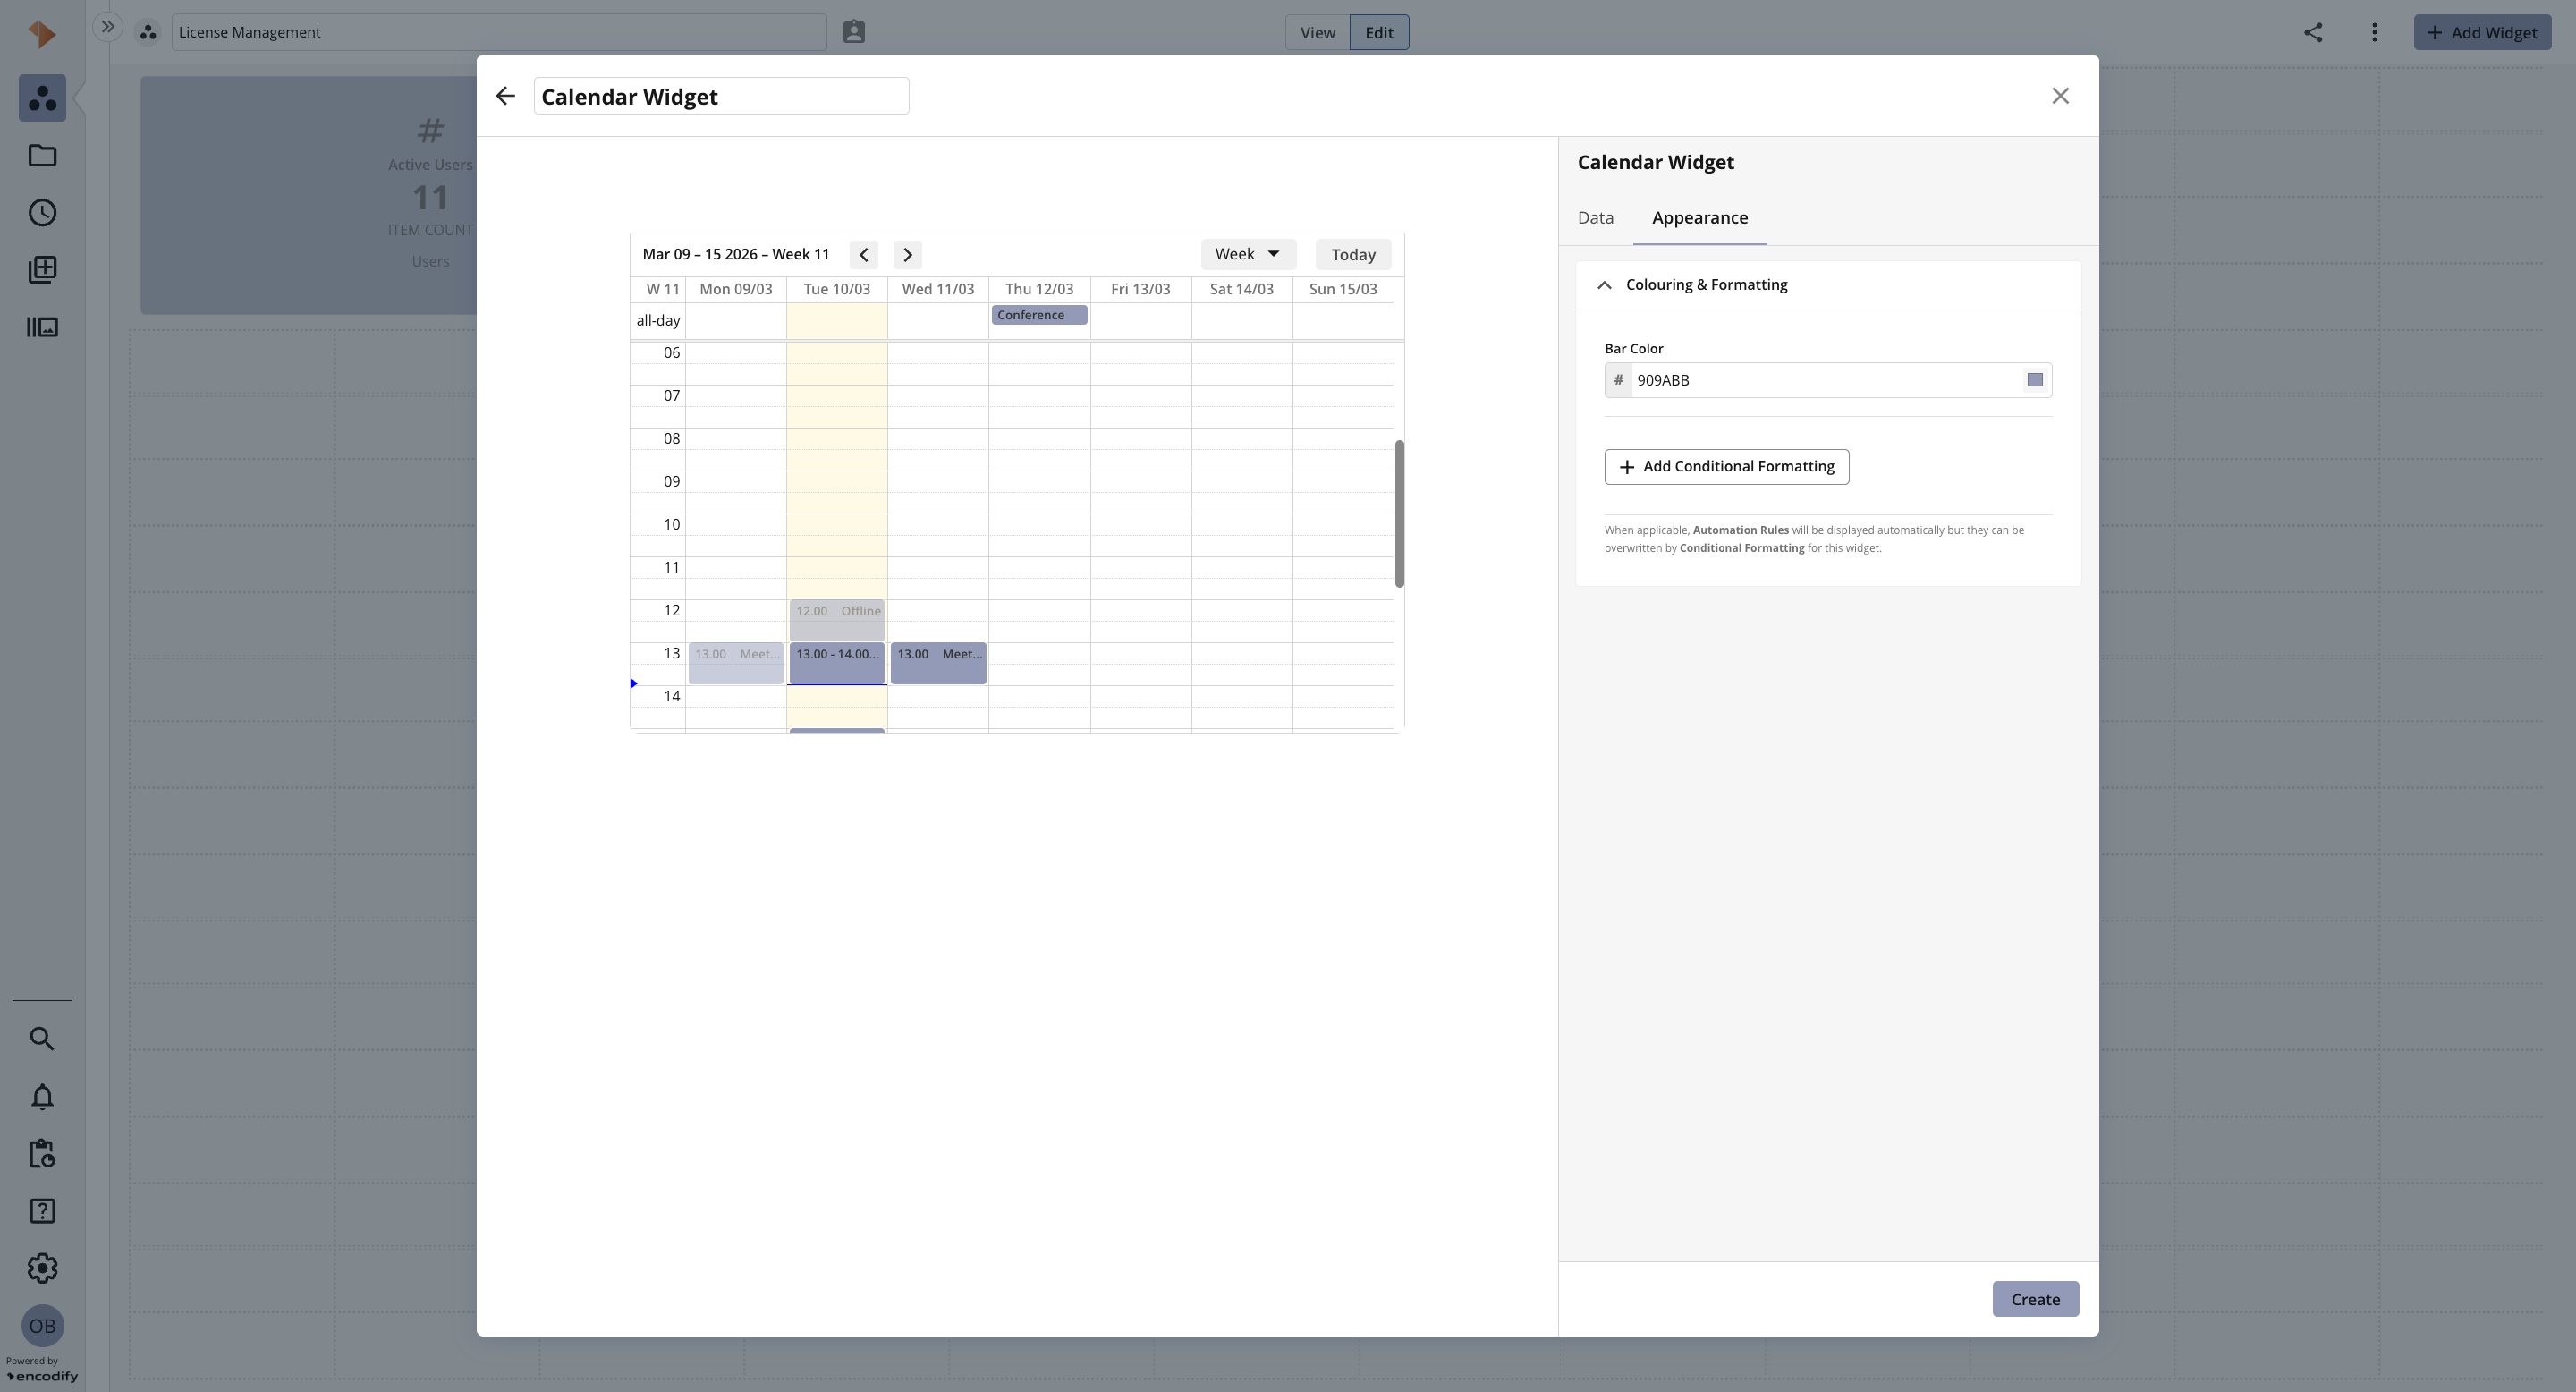The height and width of the screenshot is (1392, 2576).
Task: Click the Calendar Widget title input
Action: tap(721, 96)
